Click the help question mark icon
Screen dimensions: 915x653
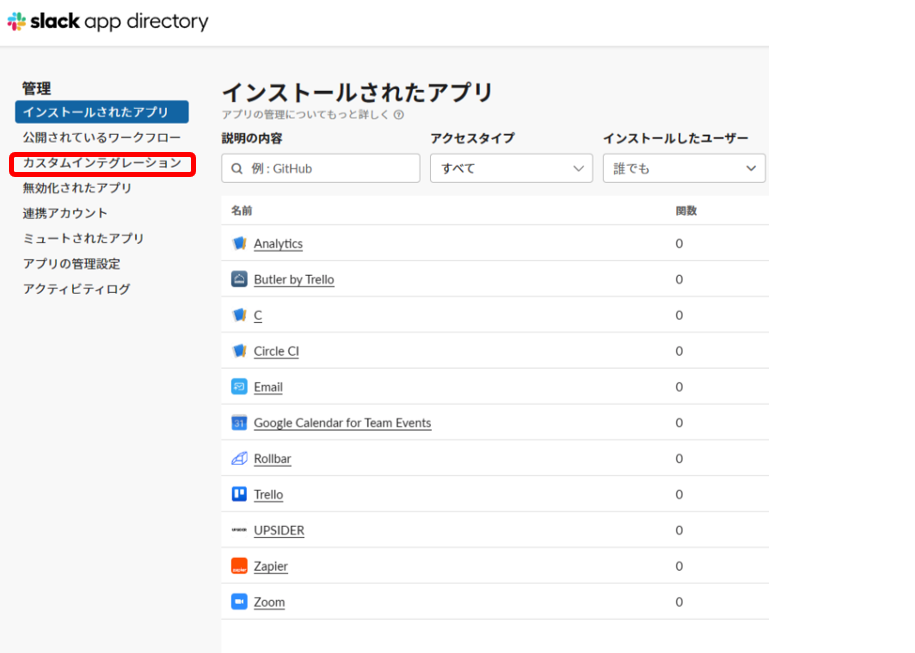[x=399, y=114]
